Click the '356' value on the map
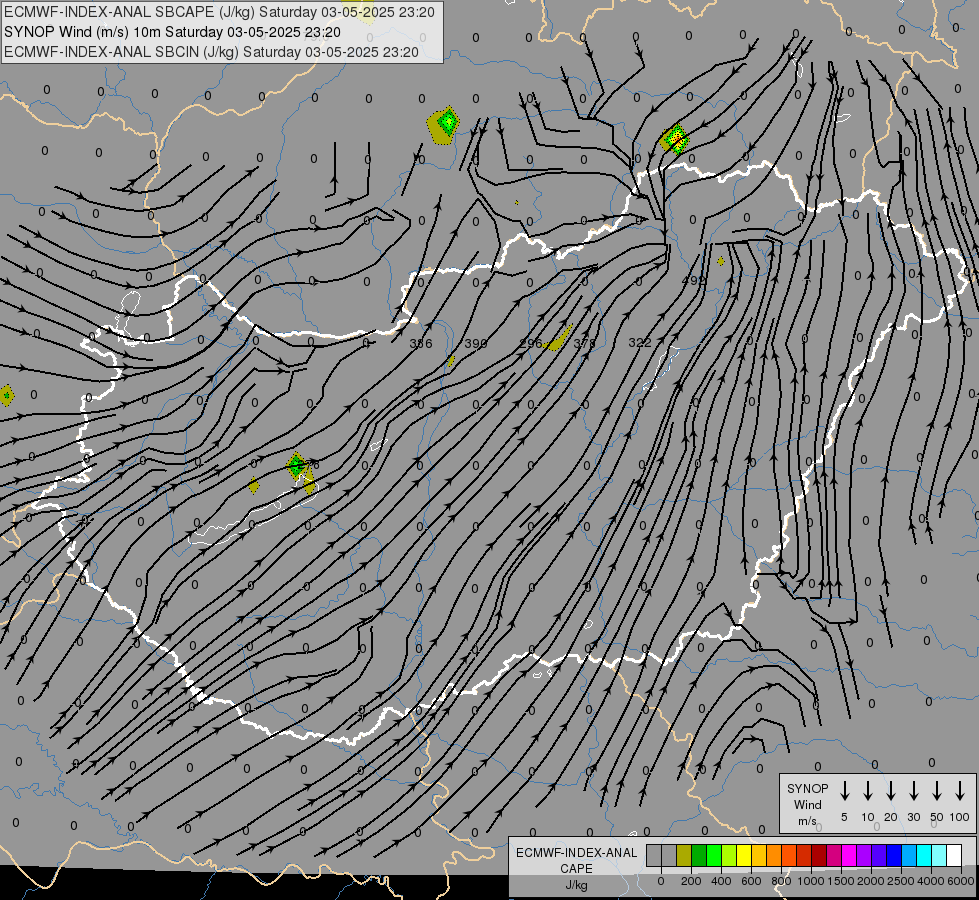This screenshot has width=979, height=900. coord(421,344)
